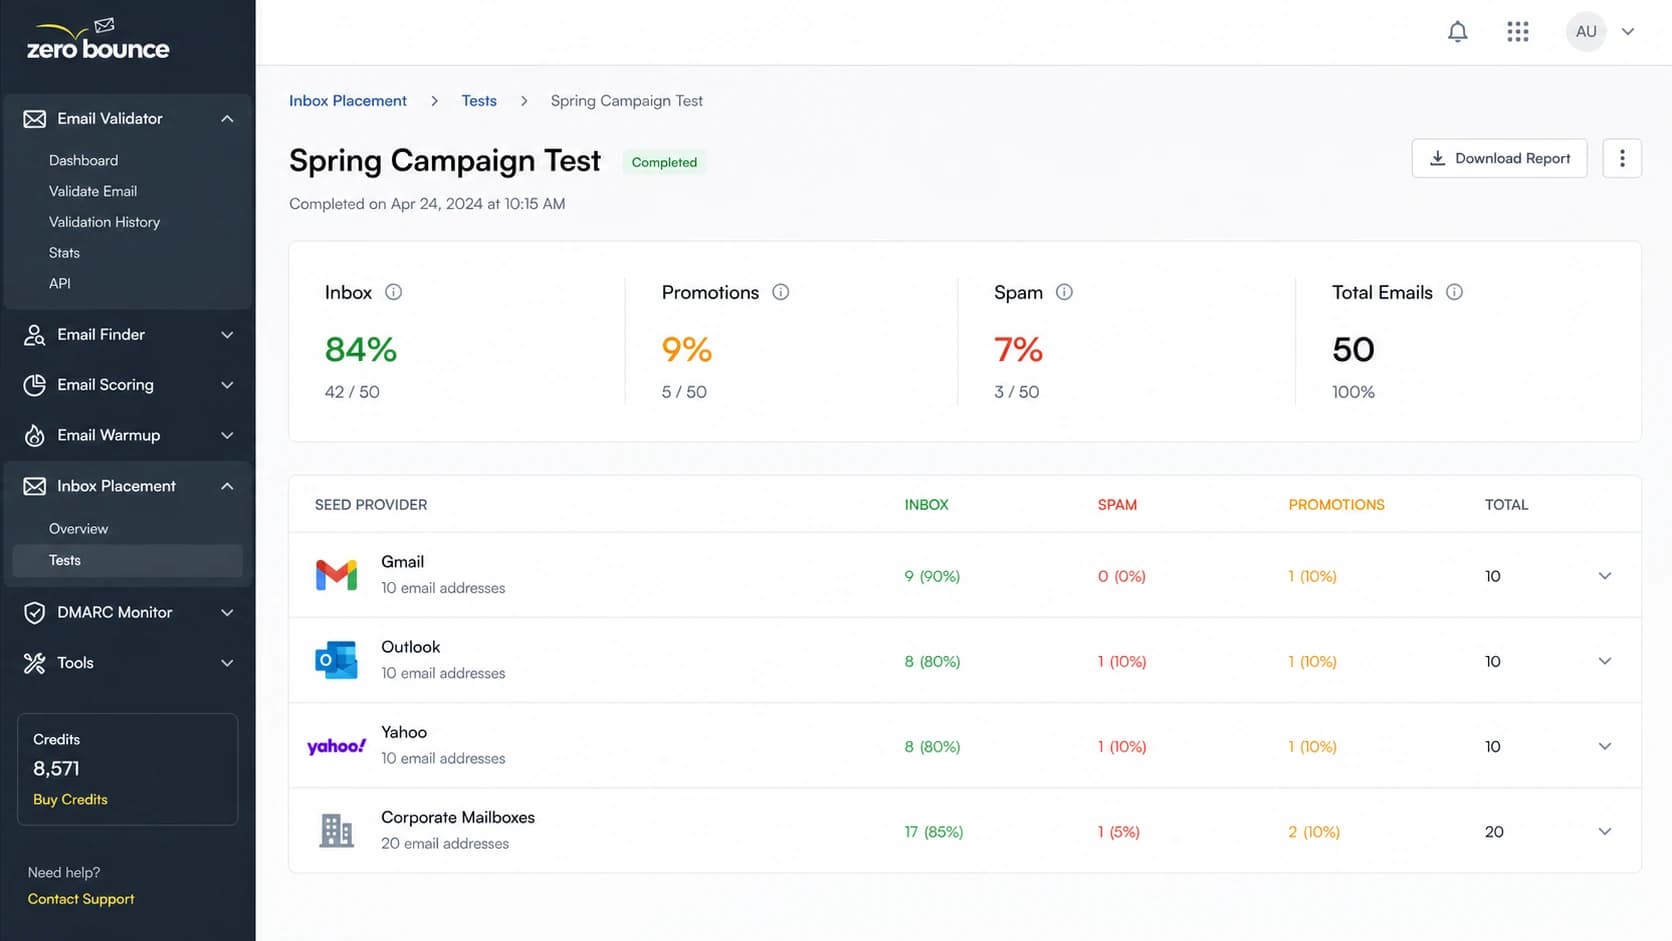Viewport: 1672px width, 941px height.
Task: Show info tooltip for Promotions metric
Action: pyautogui.click(x=781, y=292)
